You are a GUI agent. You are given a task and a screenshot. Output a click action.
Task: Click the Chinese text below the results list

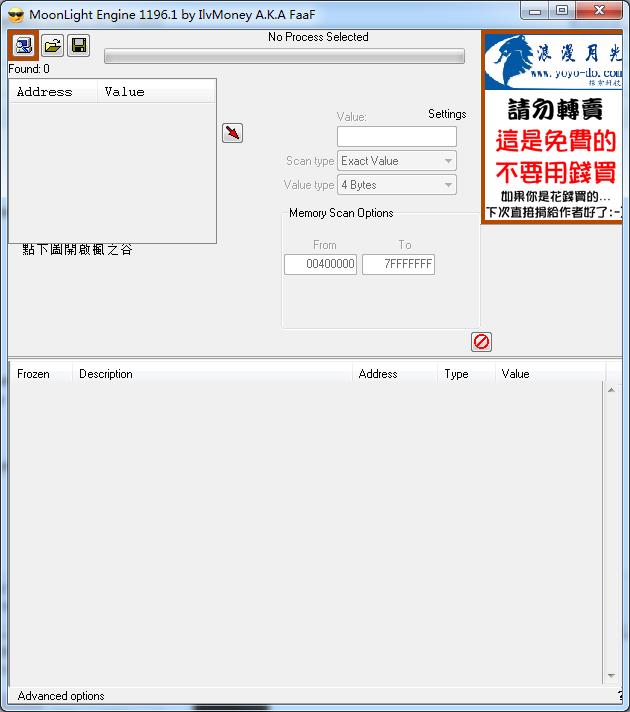(77, 250)
